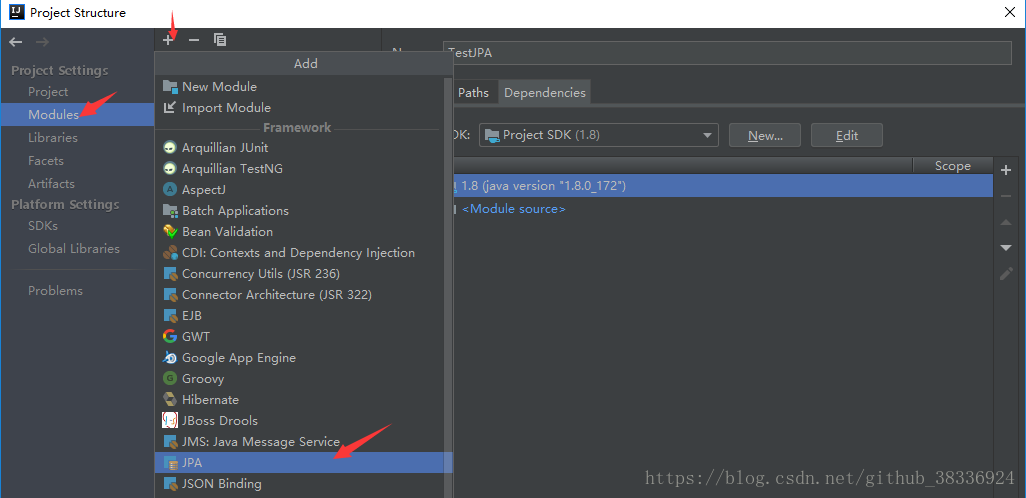This screenshot has width=1026, height=498.
Task: Click the Copy module toolbar icon
Action: coord(220,40)
